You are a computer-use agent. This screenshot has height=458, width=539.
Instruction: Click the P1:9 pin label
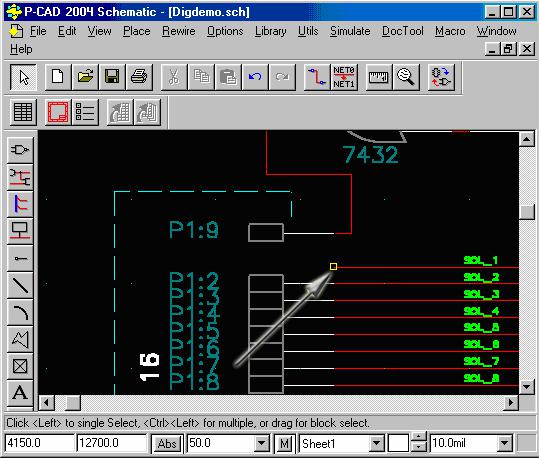(x=194, y=229)
